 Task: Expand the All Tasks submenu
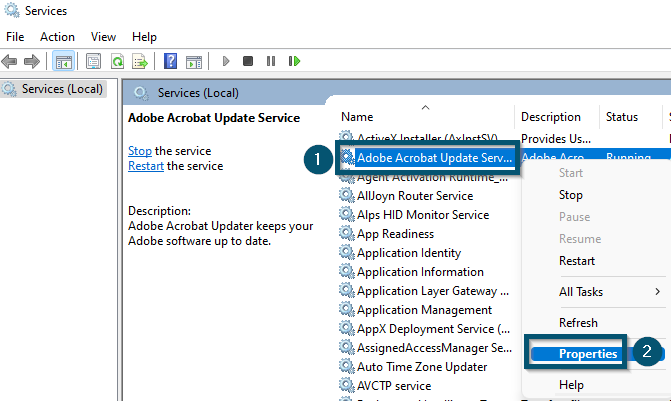pos(610,292)
